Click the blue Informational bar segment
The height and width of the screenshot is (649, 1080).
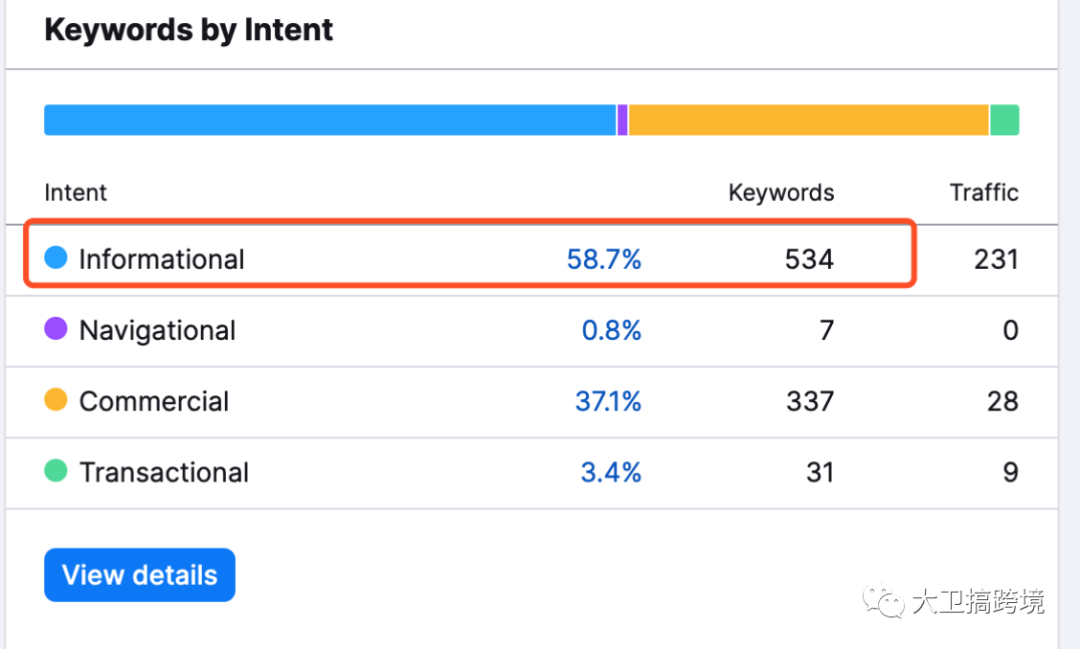coord(330,120)
